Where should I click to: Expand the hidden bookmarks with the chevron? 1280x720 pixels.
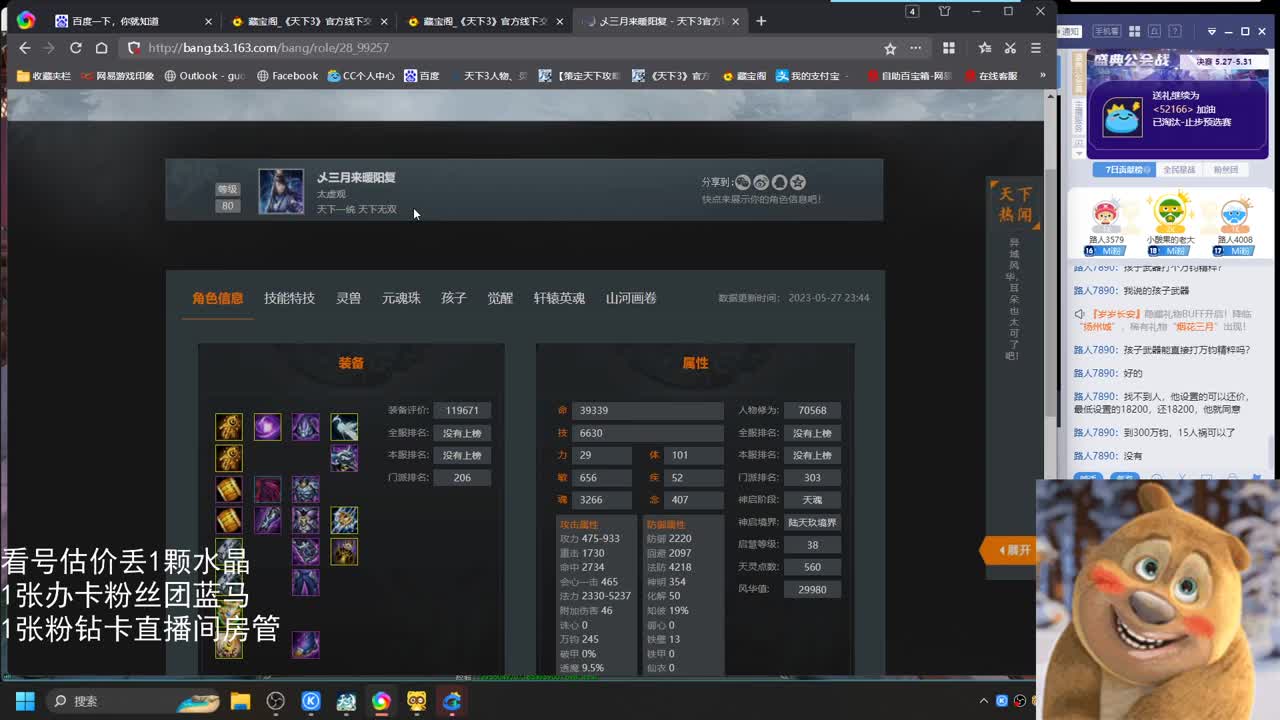coord(1044,75)
